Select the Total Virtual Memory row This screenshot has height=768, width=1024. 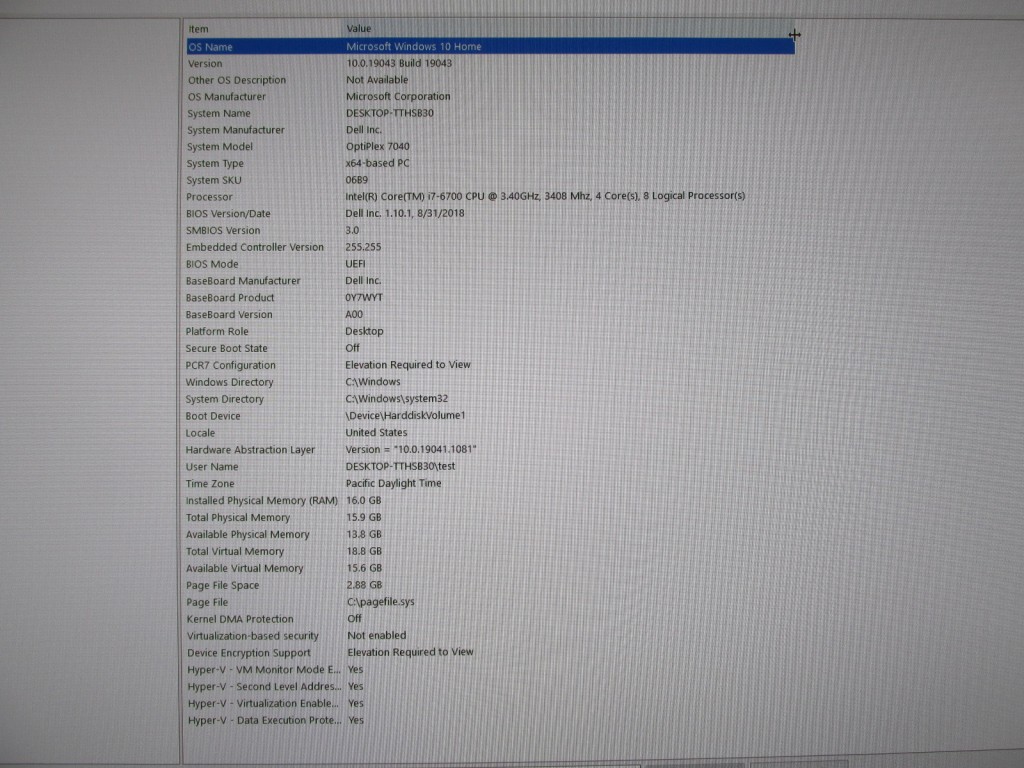pyautogui.click(x=490, y=552)
